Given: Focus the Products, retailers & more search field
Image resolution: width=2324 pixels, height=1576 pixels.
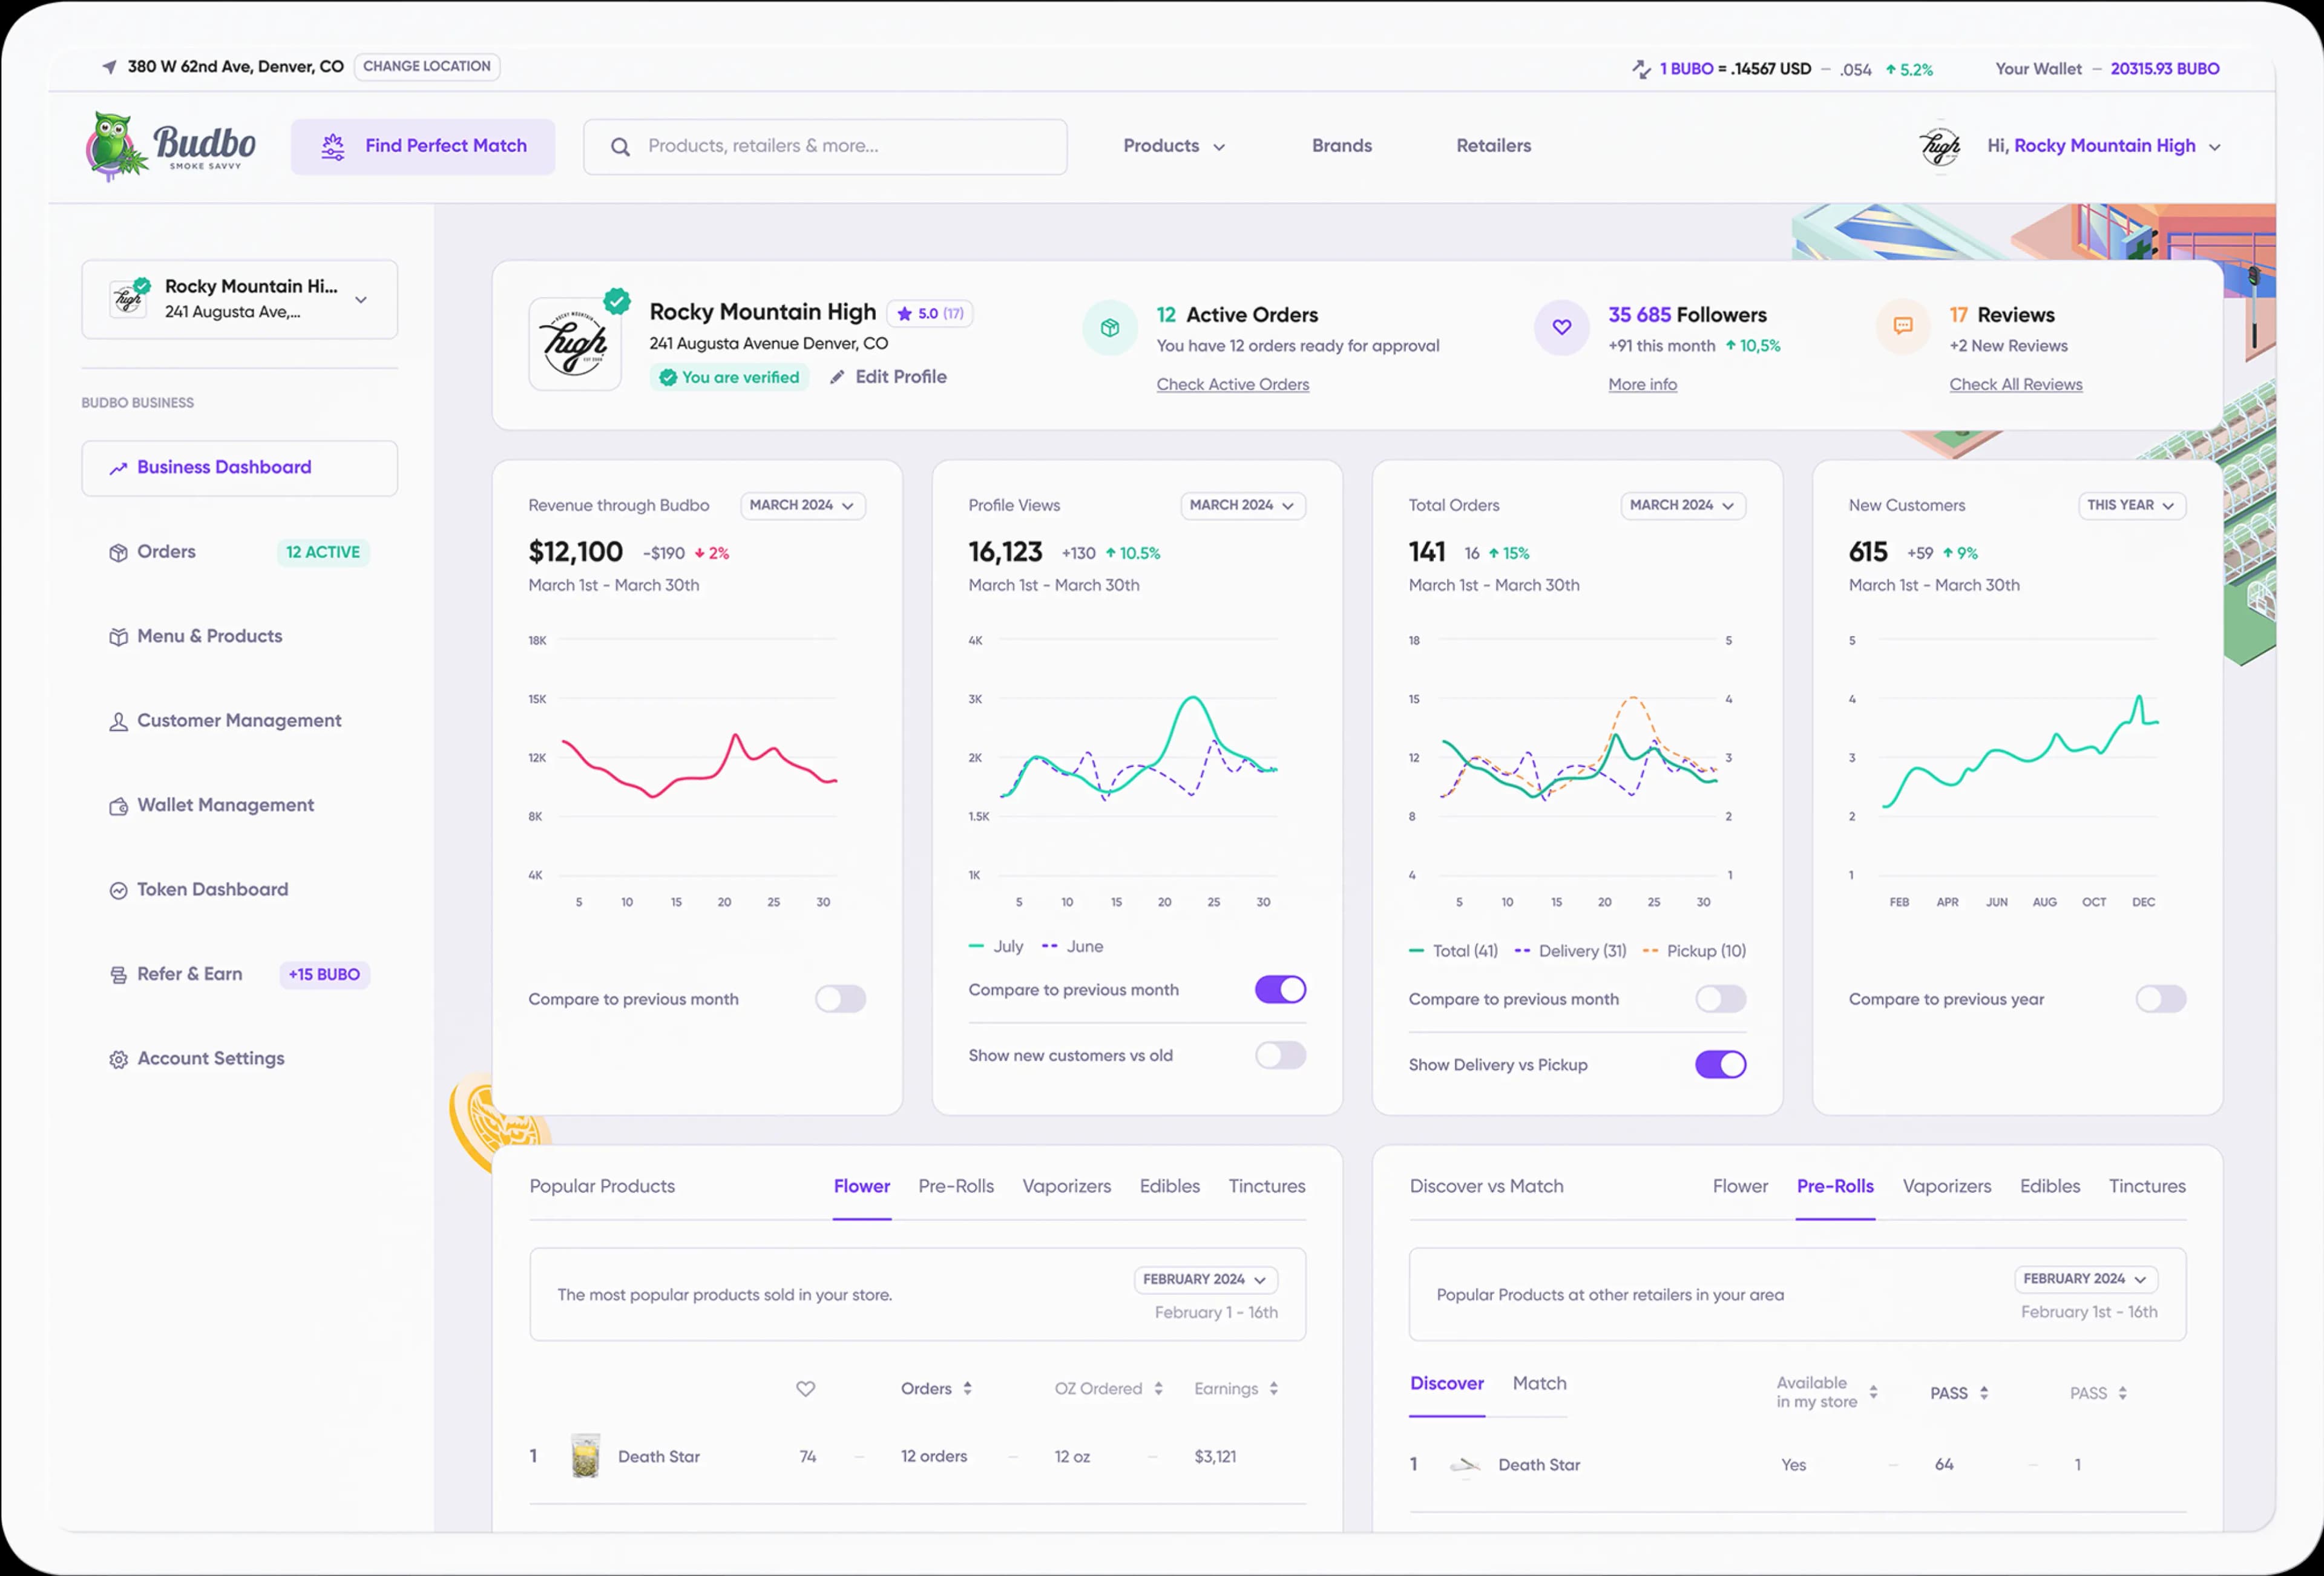Looking at the screenshot, I should 825,147.
